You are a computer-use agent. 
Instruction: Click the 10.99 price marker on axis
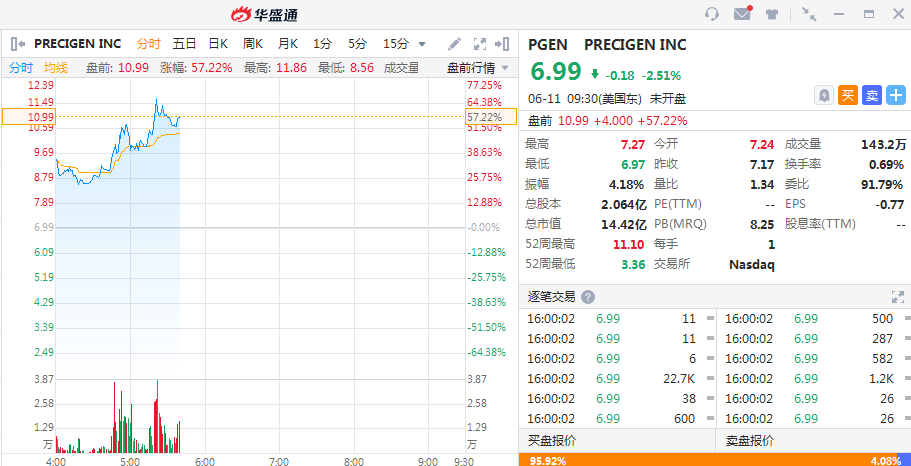coord(28,117)
